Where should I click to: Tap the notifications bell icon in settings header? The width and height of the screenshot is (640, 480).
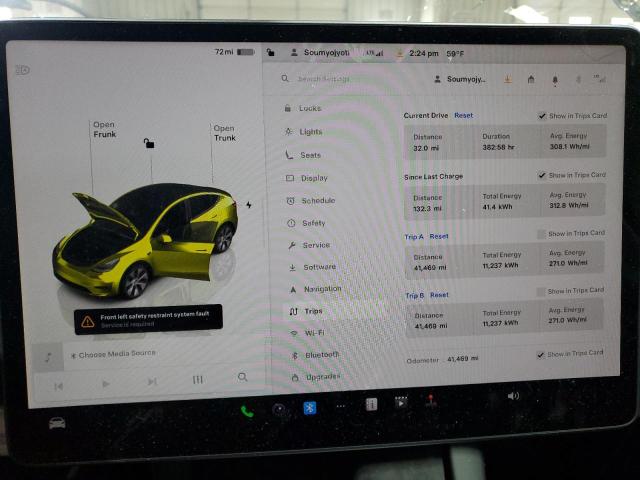click(555, 80)
